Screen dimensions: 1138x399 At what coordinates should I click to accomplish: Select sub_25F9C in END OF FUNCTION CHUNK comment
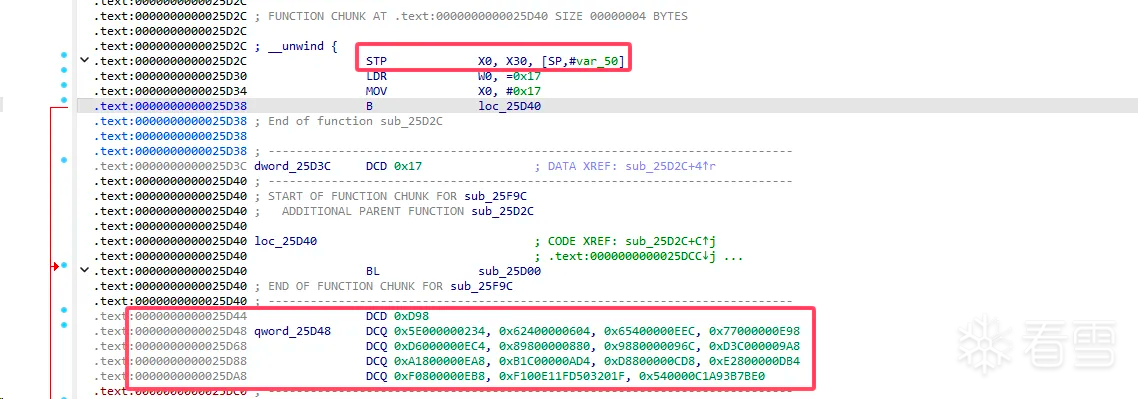tap(482, 286)
